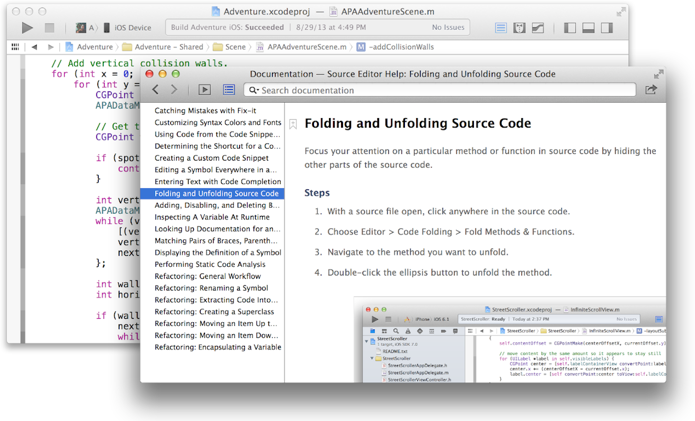Open Catching Mistakes with Fix-it topic
This screenshot has width=695, height=421.
205,110
